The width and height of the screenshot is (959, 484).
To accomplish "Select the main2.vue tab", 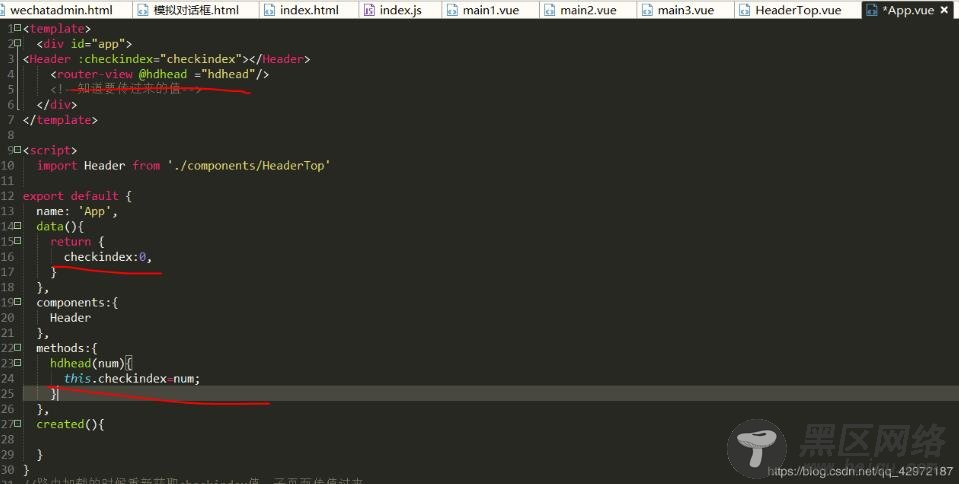I will coord(588,10).
